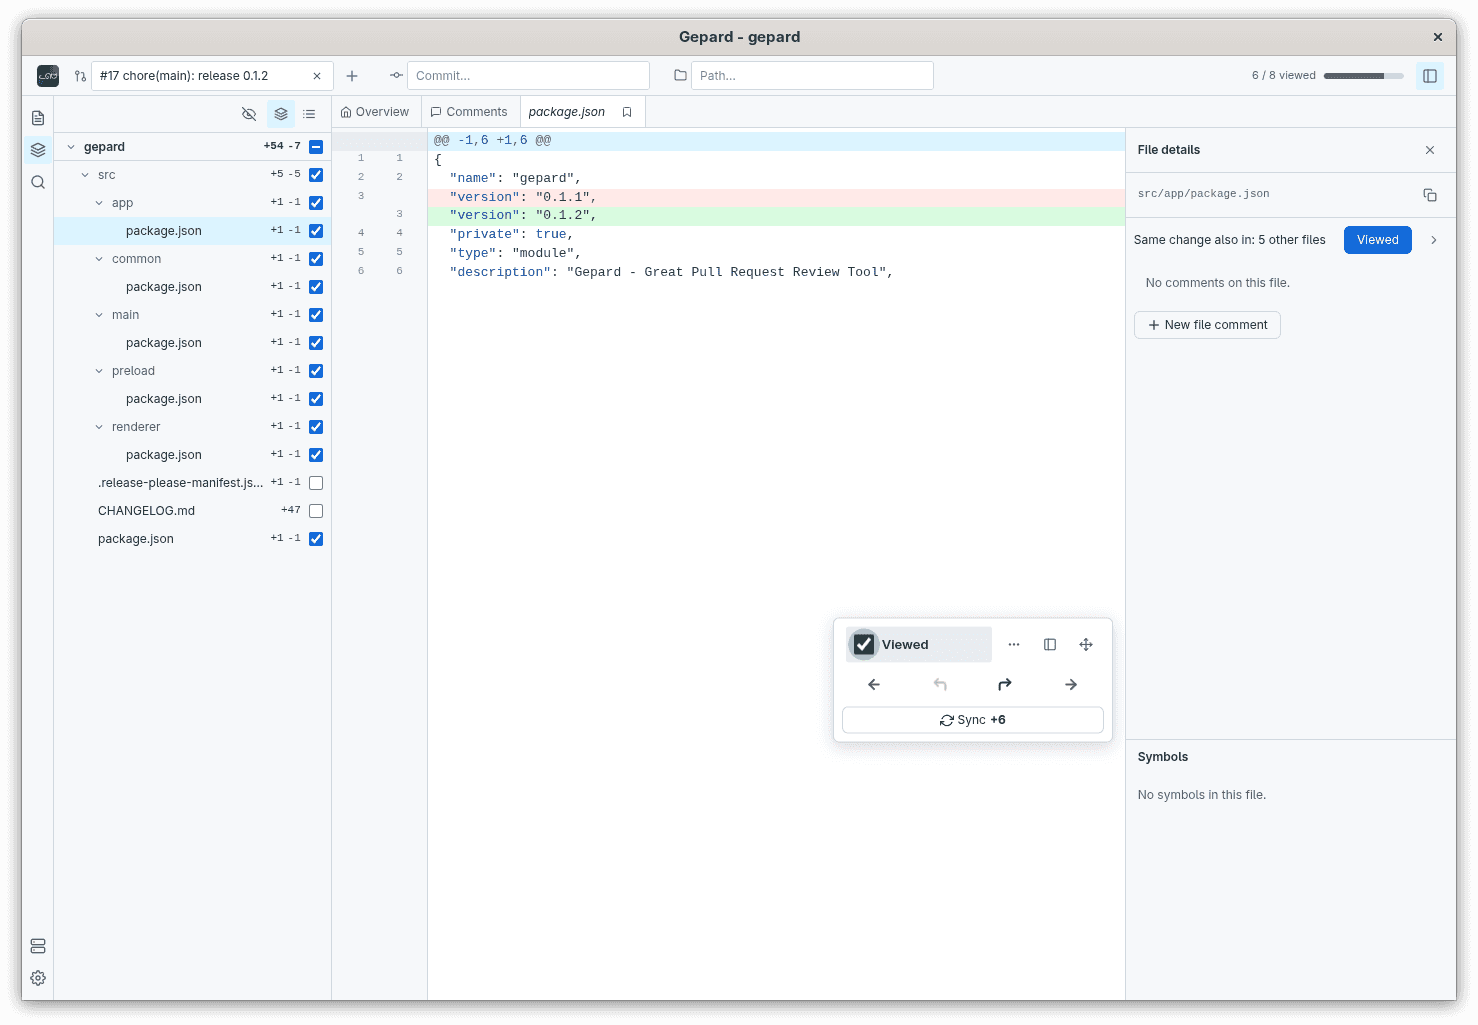
Task: Open the settings gear icon
Action: coord(38,978)
